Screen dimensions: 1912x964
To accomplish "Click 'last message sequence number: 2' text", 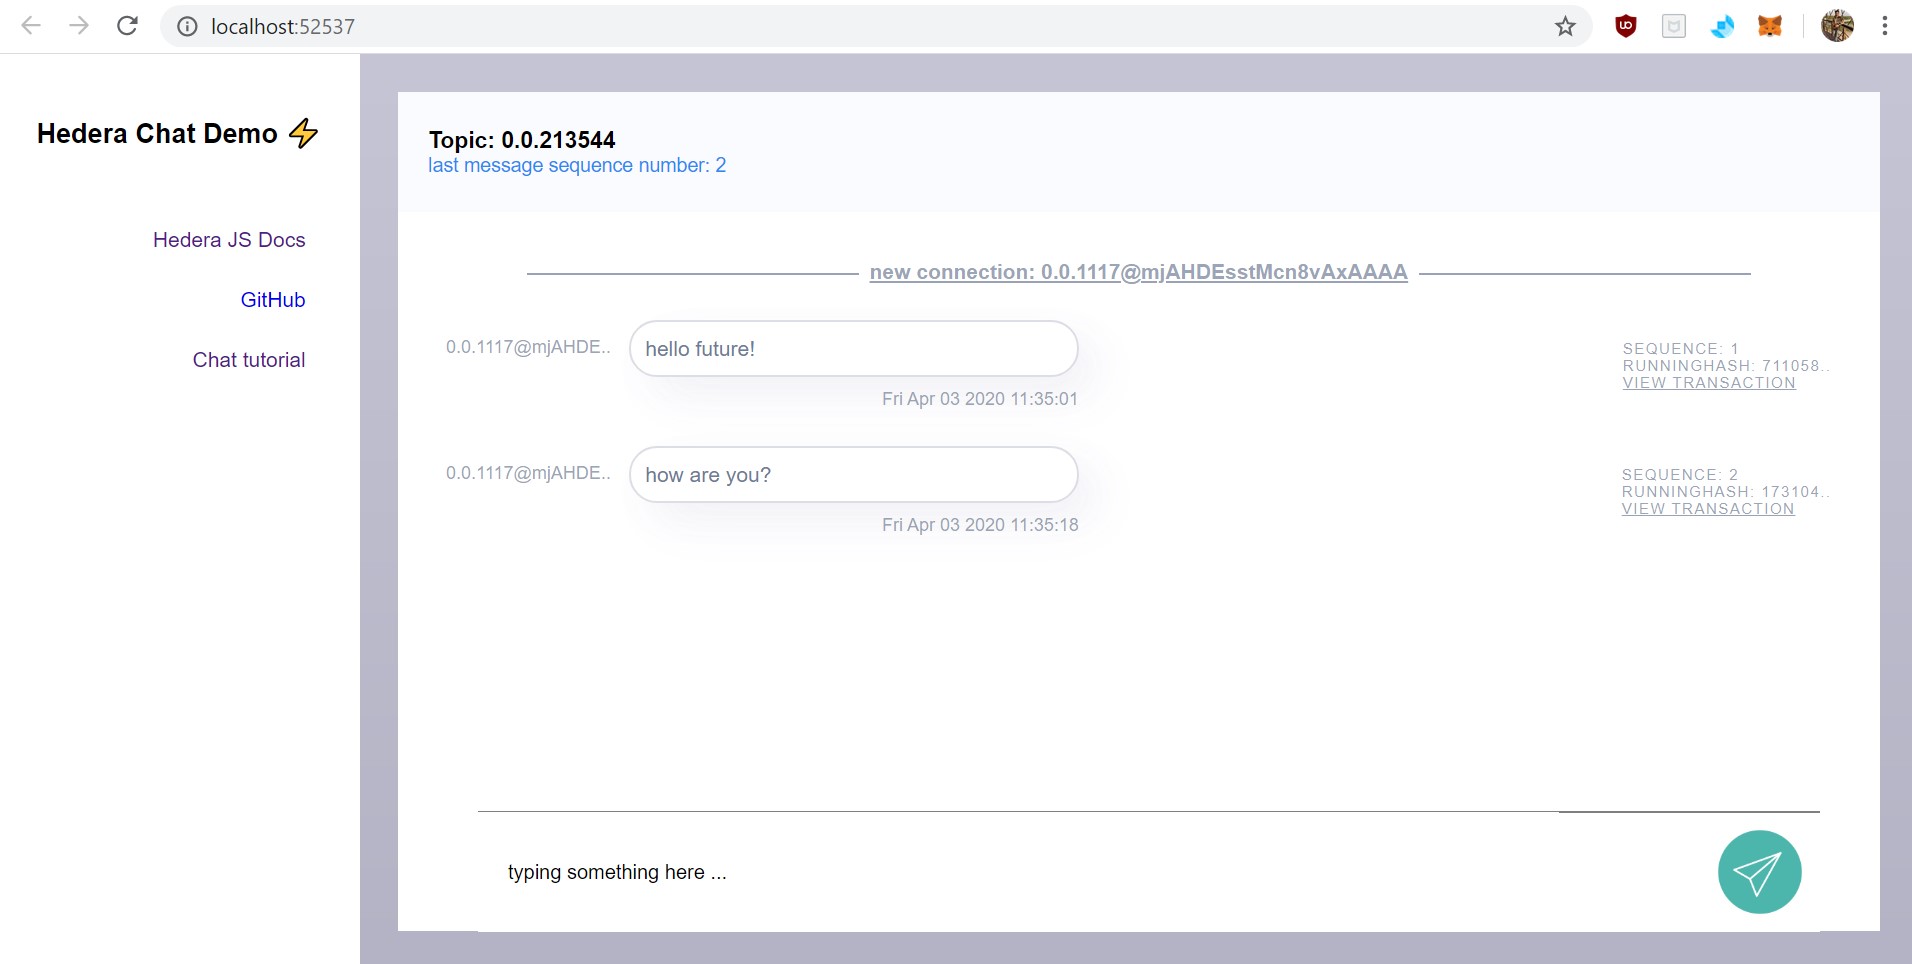I will tap(577, 165).
